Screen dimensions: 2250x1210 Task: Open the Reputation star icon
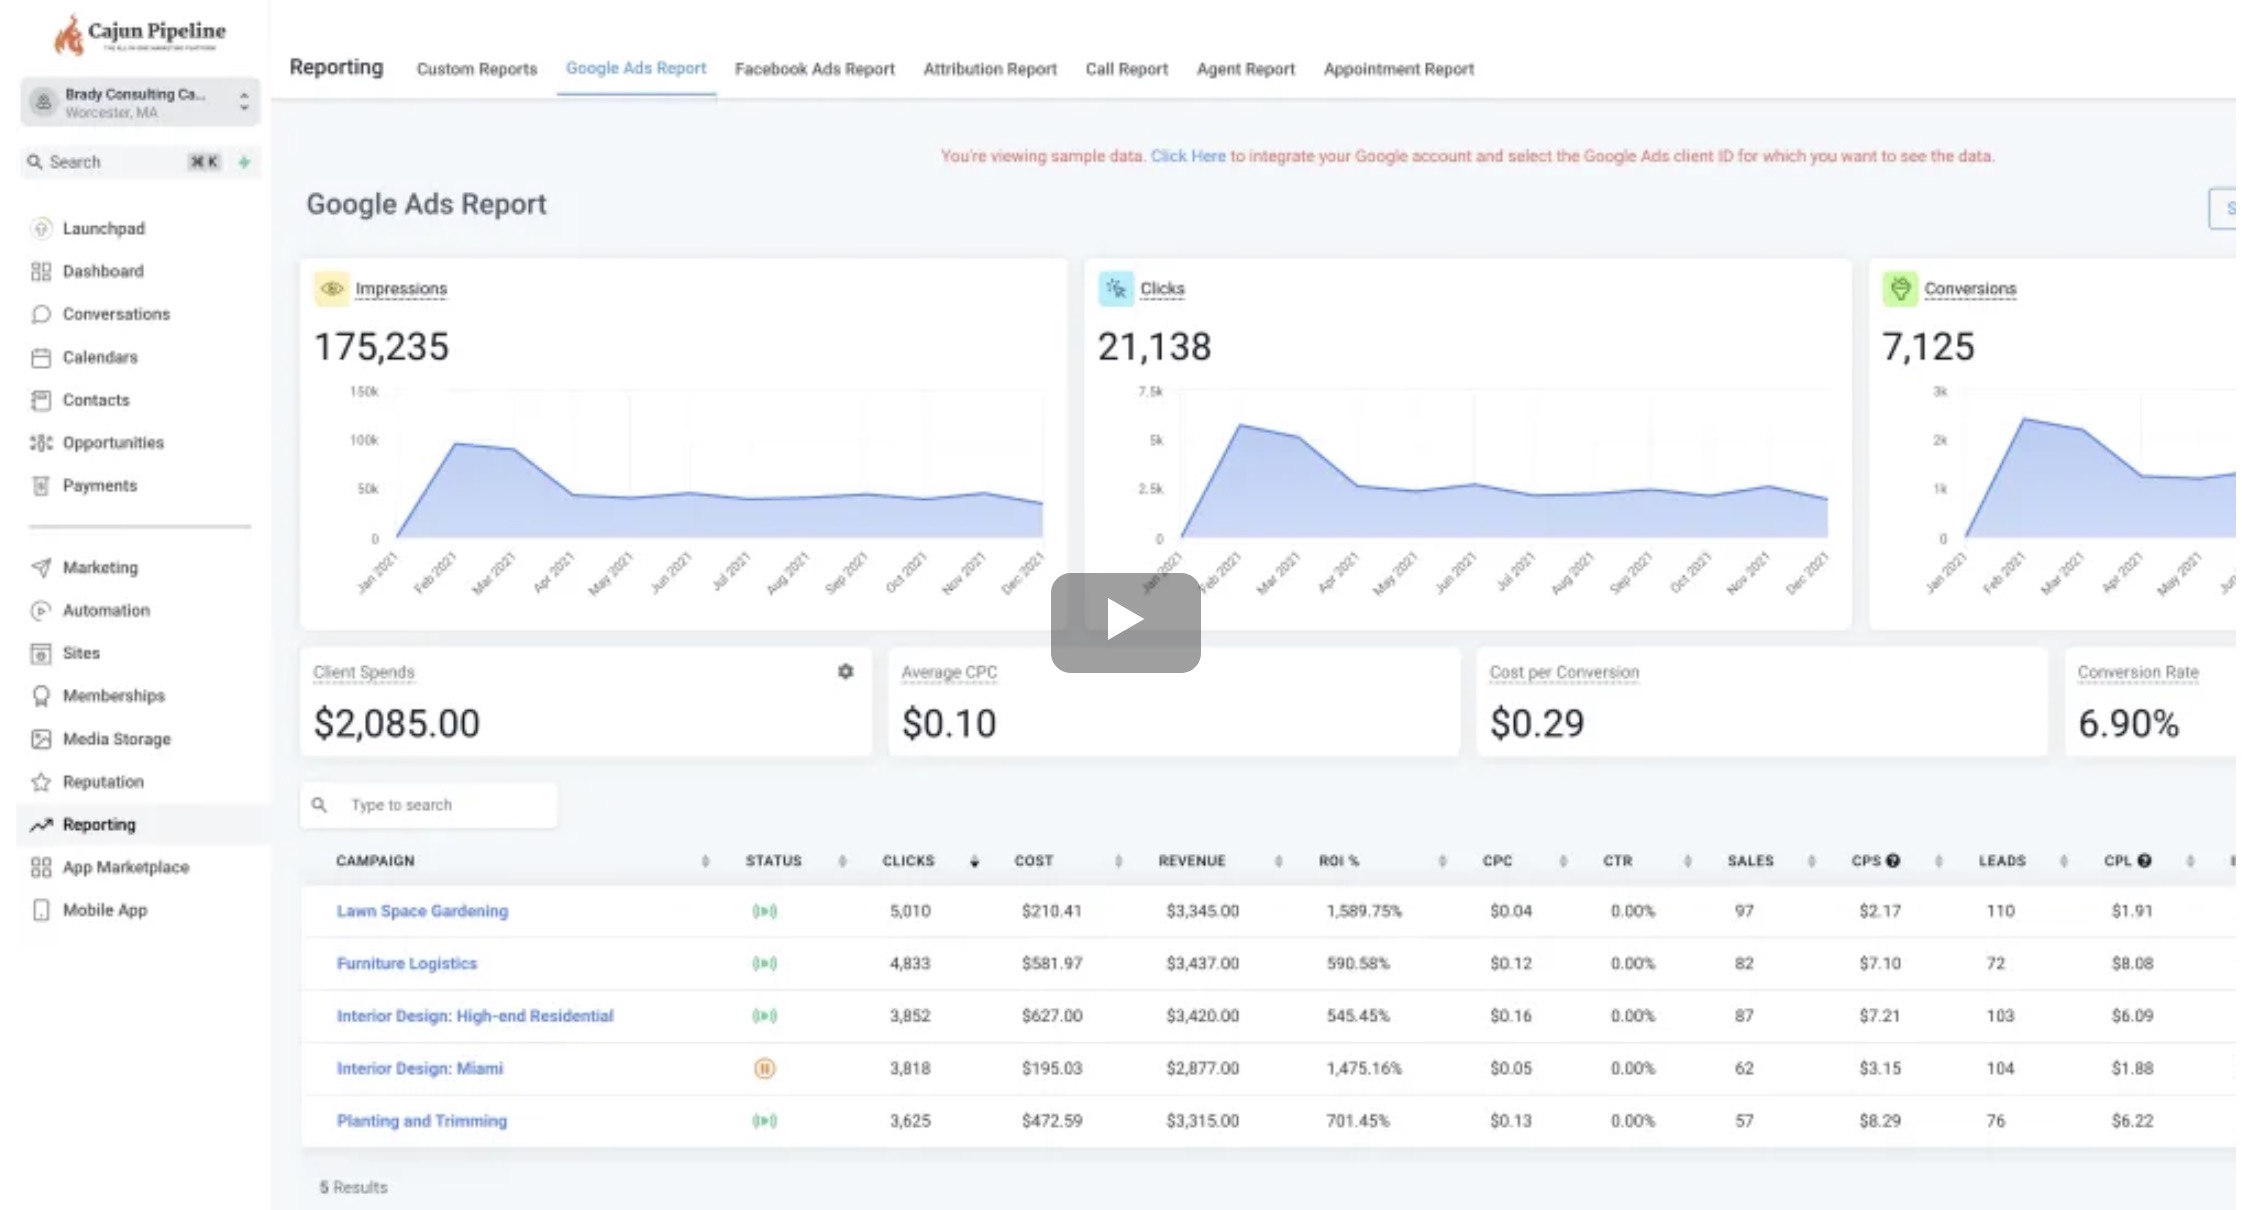click(41, 782)
